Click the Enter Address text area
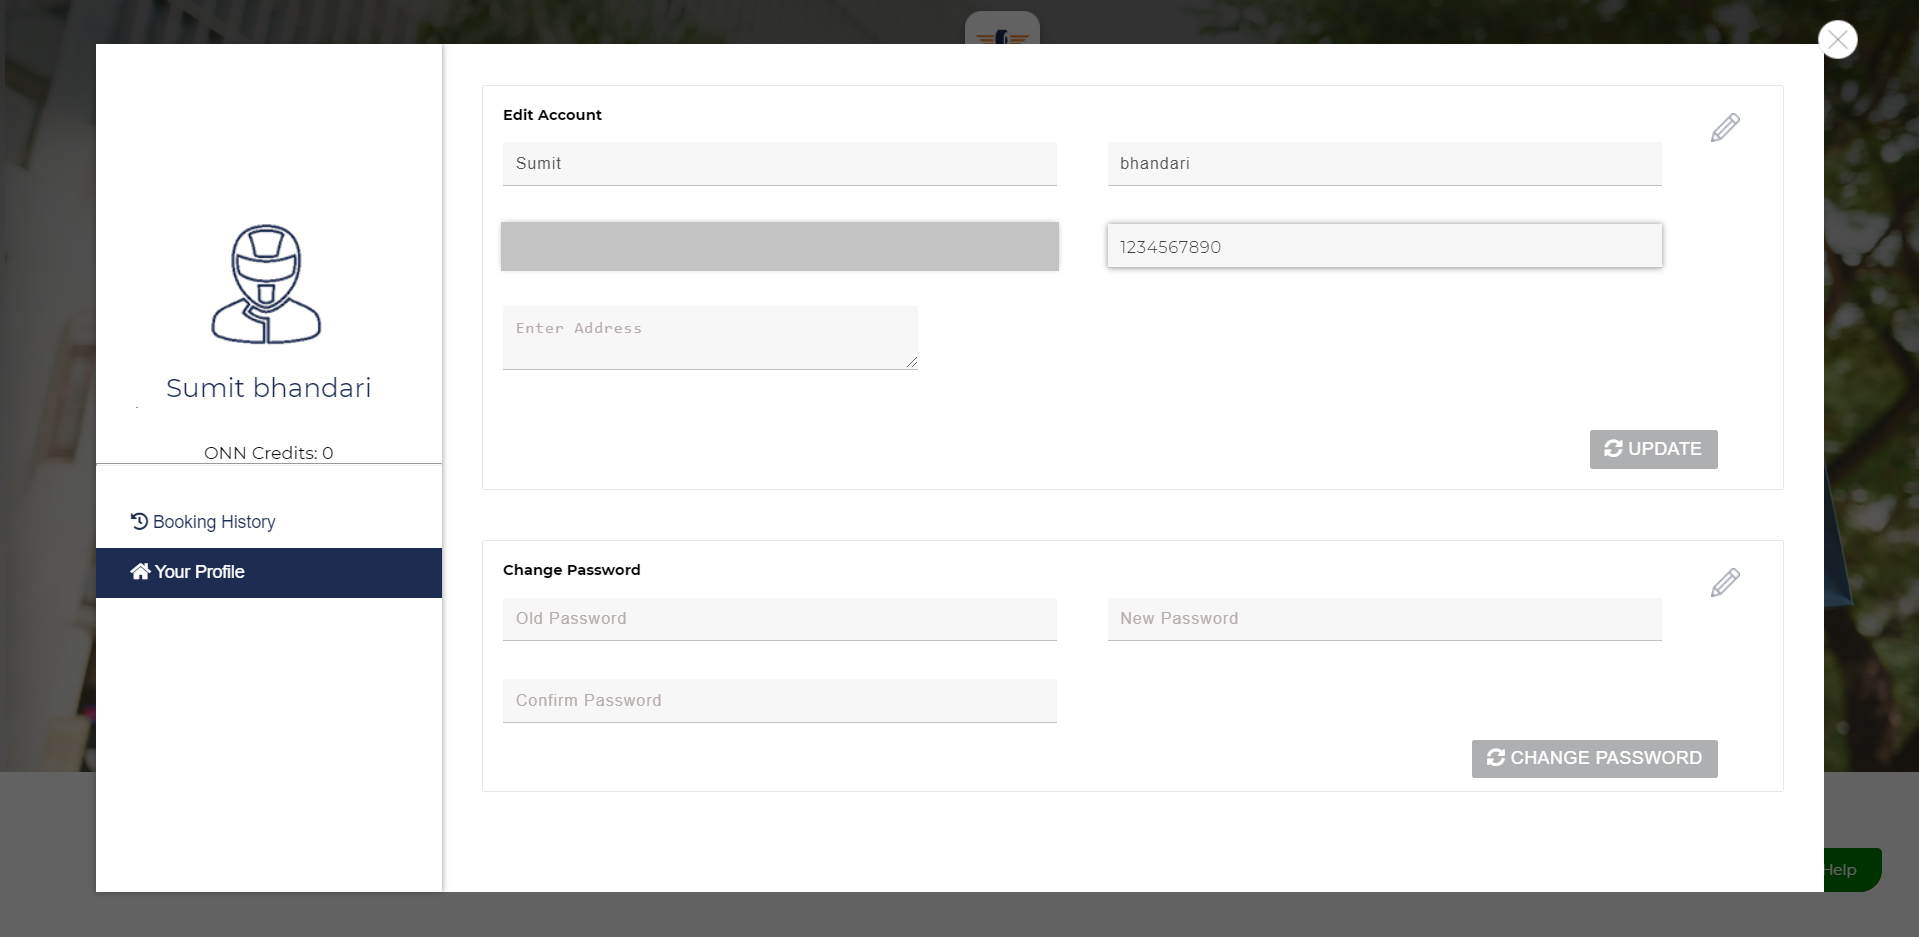The image size is (1919, 937). [x=709, y=337]
